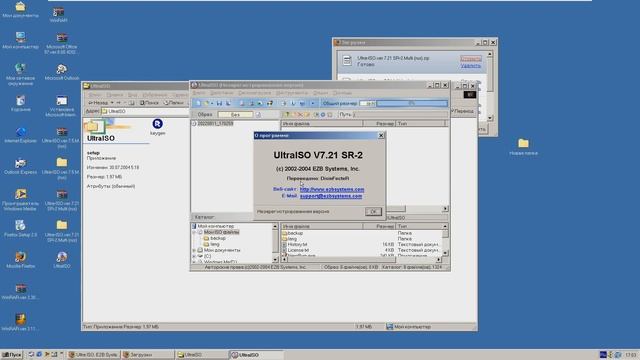The width and height of the screenshot is (640, 360).
Task: Click the total size progress bar in UltraISO
Action: [411, 103]
